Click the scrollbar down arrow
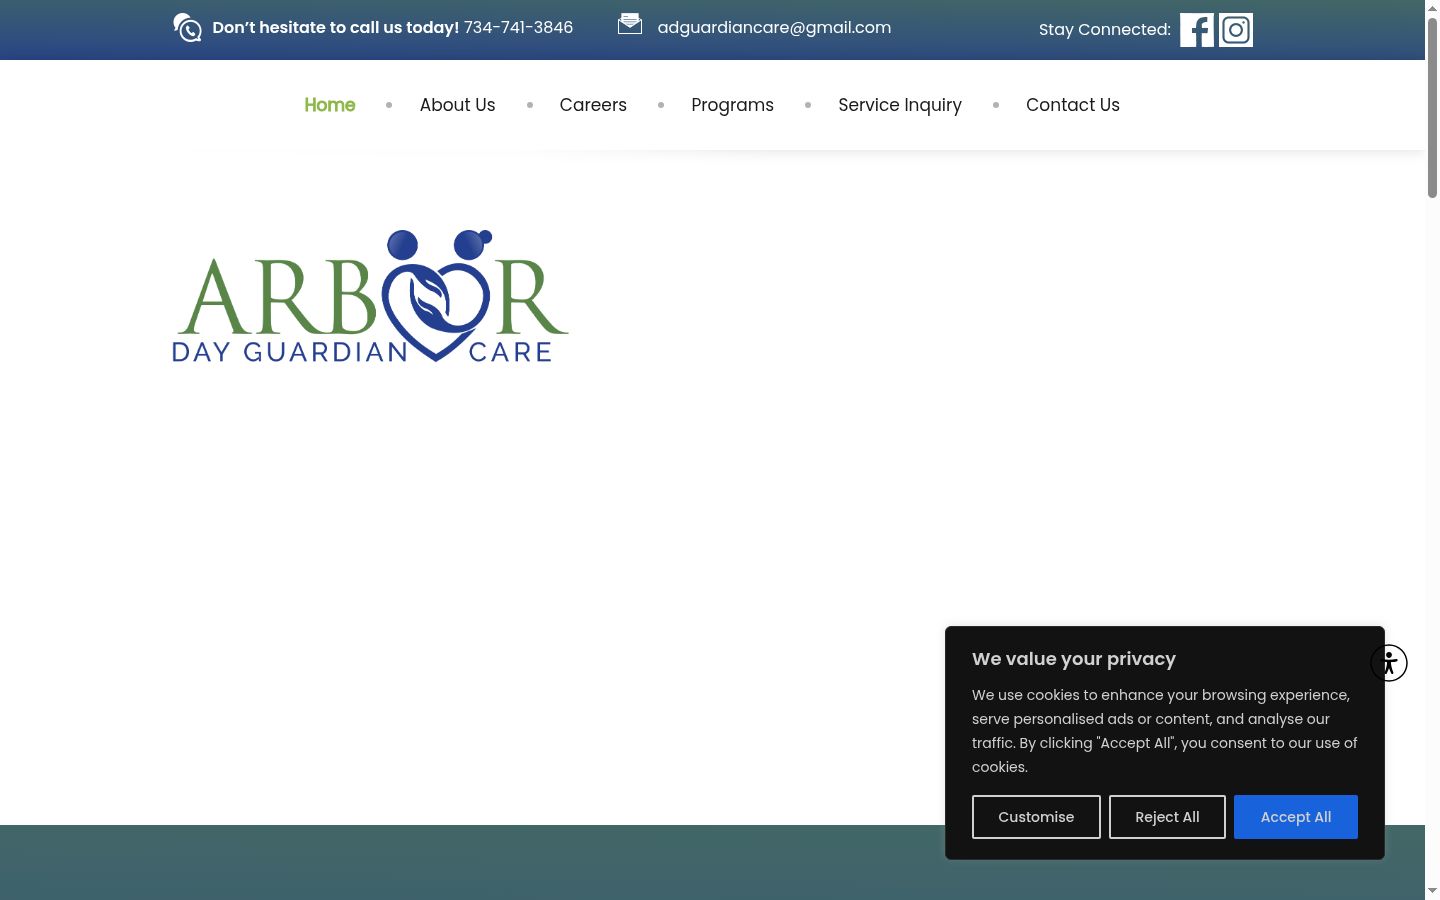Image resolution: width=1440 pixels, height=900 pixels. (1432, 891)
